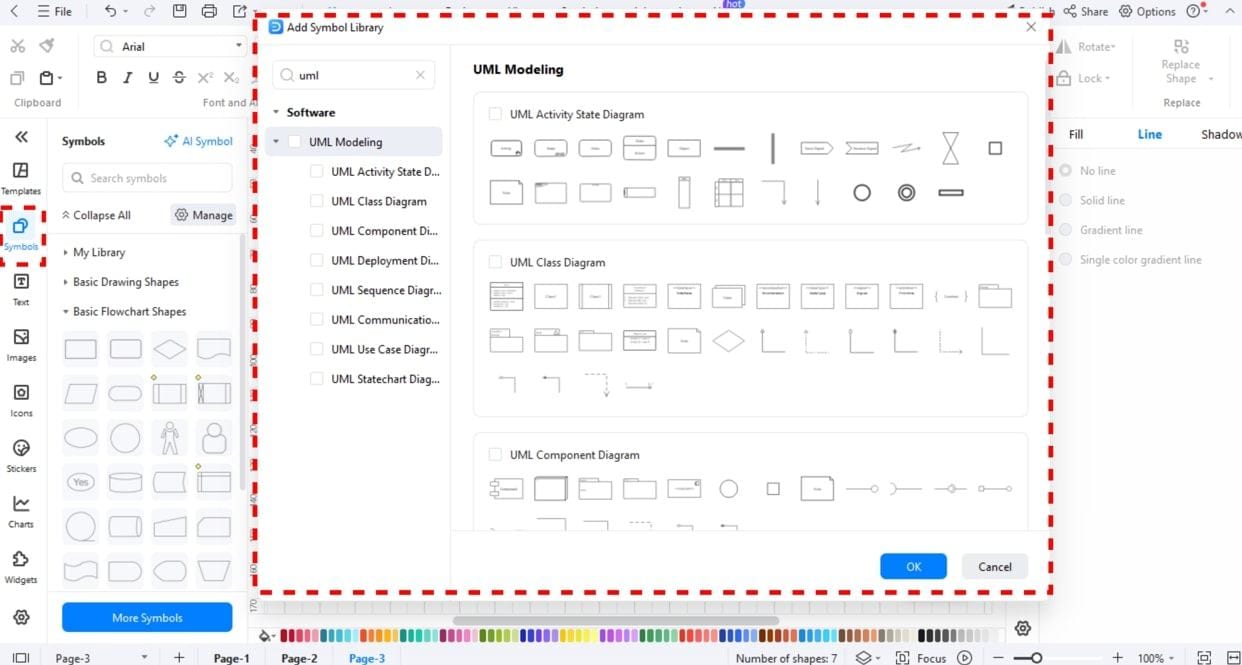The height and width of the screenshot is (665, 1242).
Task: Check UML Class Diagram in the tree
Action: point(317,201)
